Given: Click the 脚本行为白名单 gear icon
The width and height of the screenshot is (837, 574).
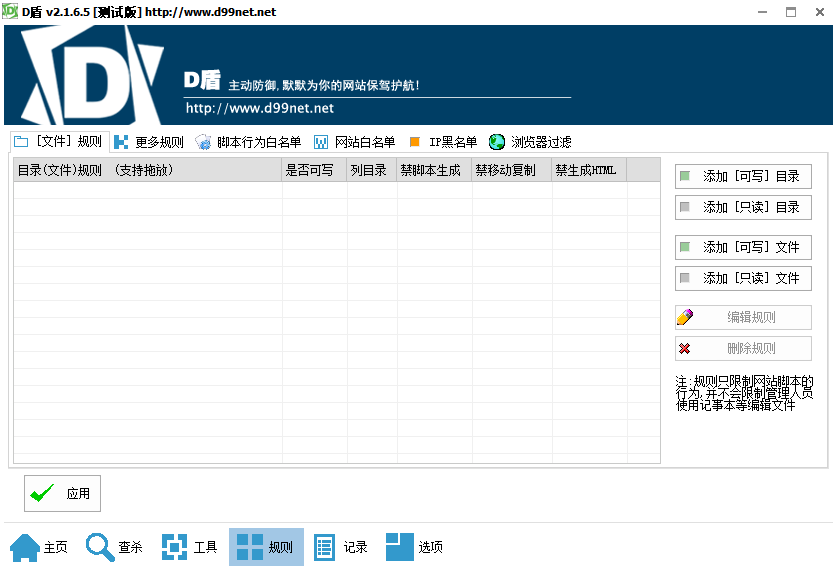Looking at the screenshot, I should click(203, 142).
